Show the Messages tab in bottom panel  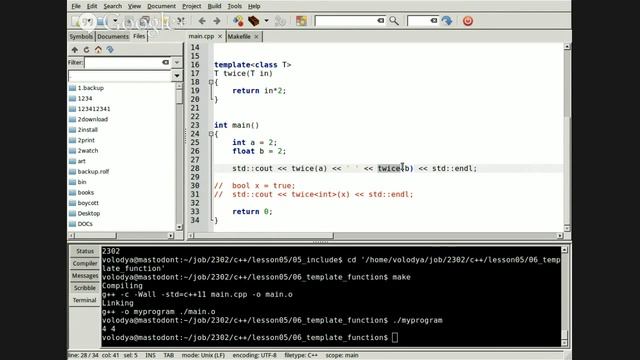pos(85,276)
